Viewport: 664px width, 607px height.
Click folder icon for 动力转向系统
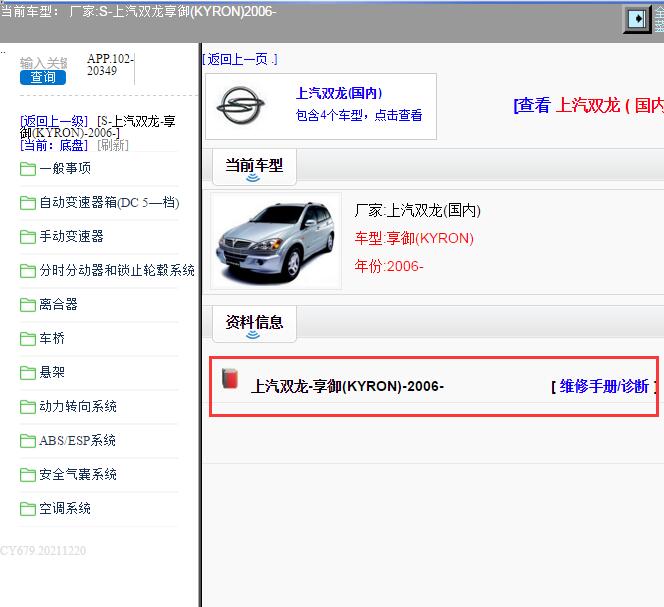28,407
